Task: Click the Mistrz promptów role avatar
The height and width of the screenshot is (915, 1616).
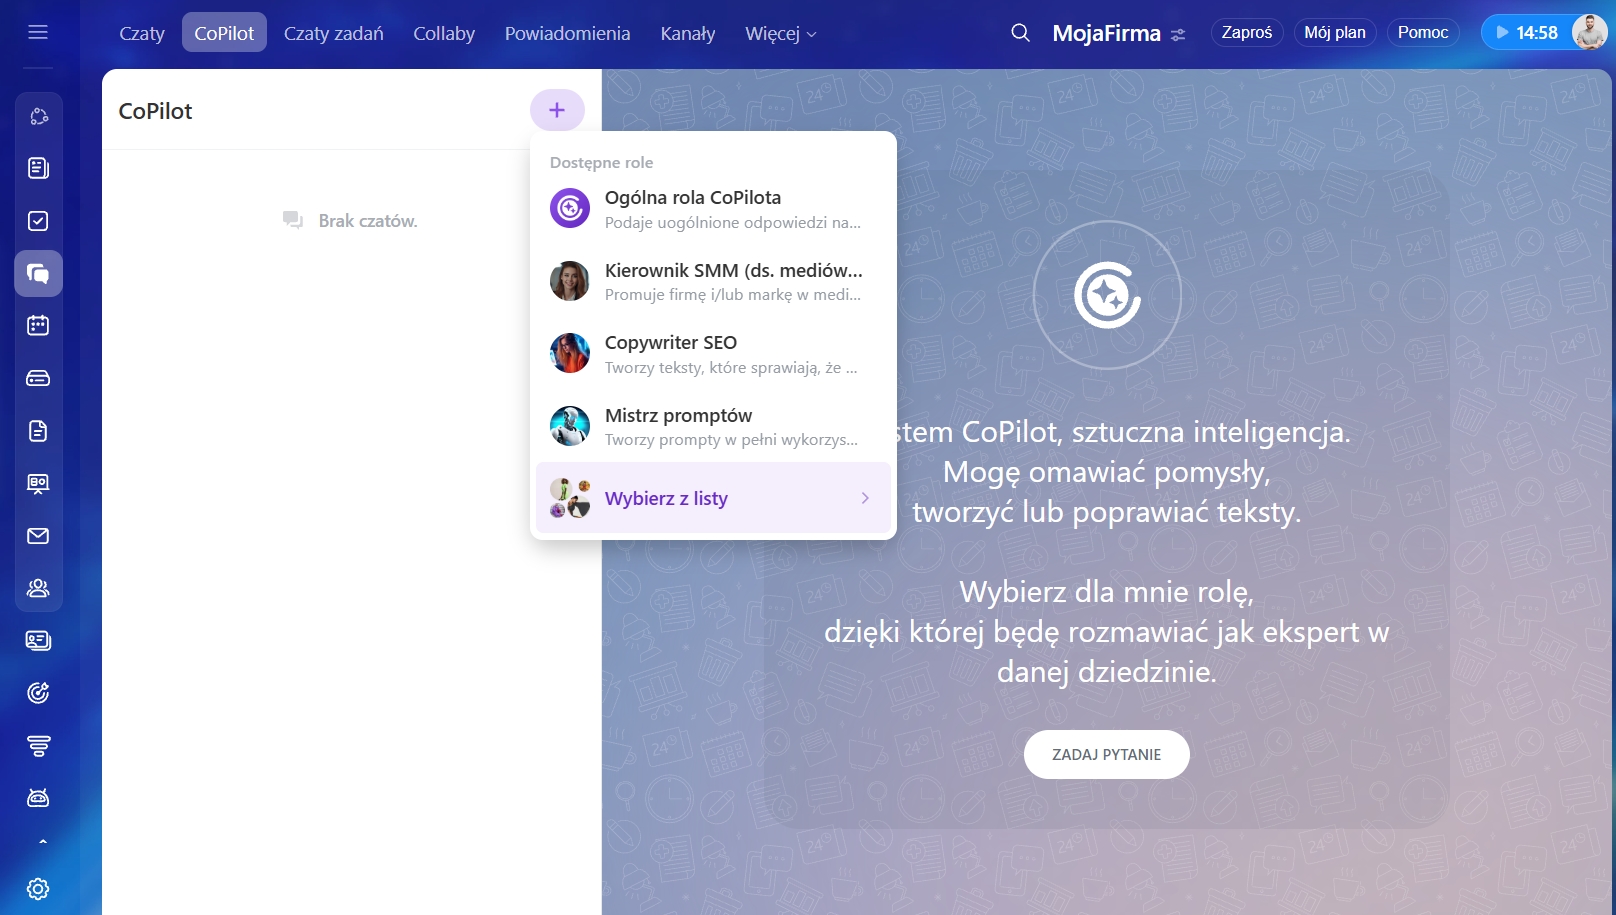Action: pos(570,426)
